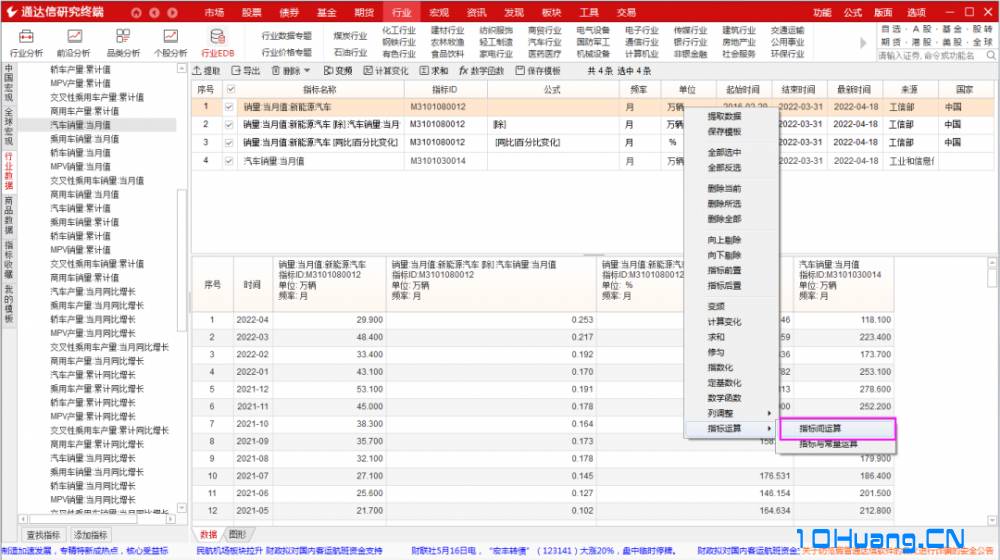Click the 导出 export toolbar icon

pyautogui.click(x=246, y=71)
